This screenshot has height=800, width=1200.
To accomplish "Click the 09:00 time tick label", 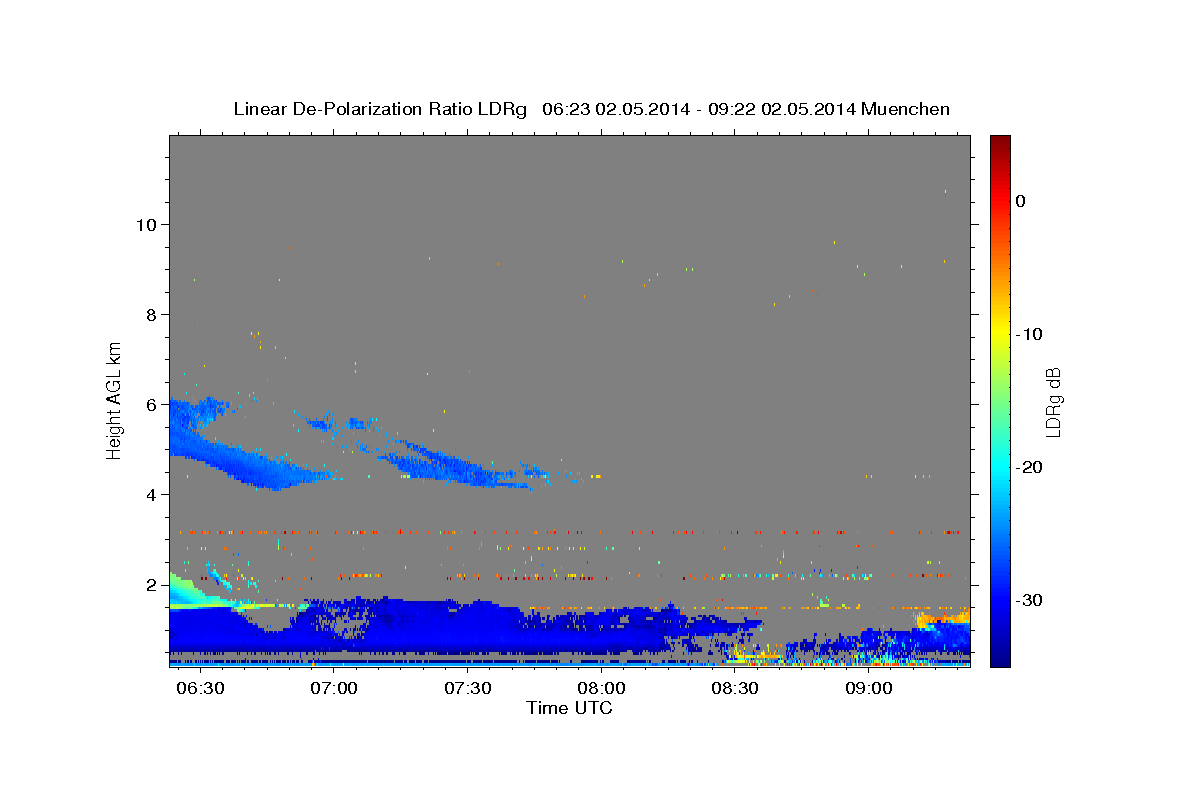I will pyautogui.click(x=869, y=689).
